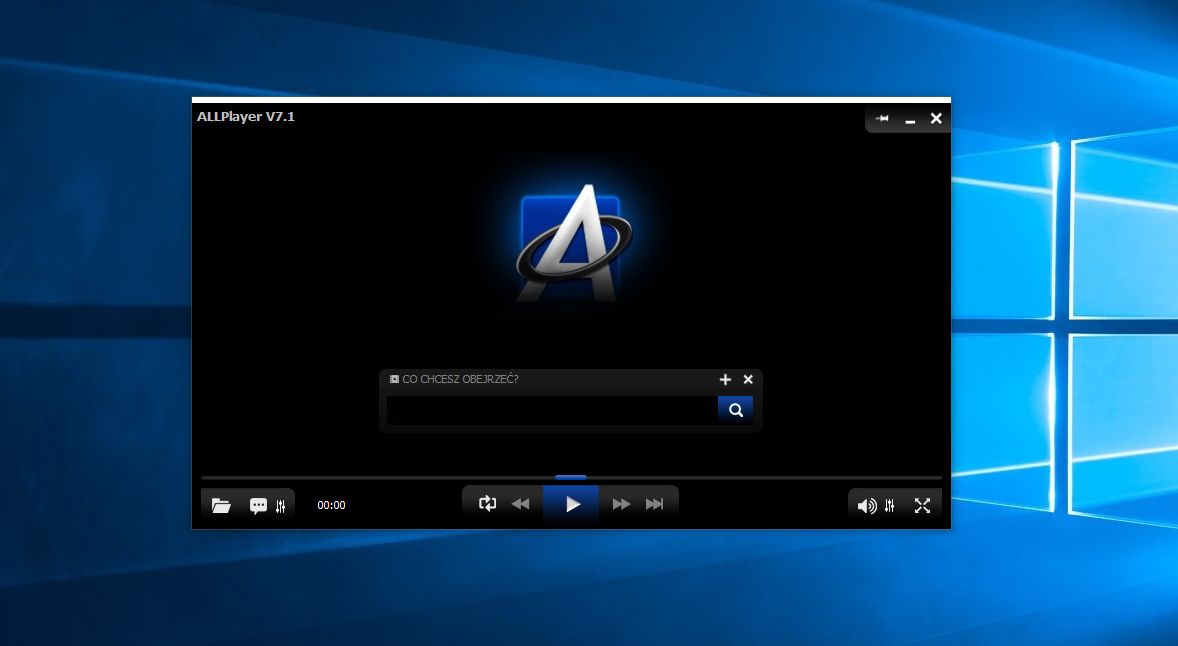The width and height of the screenshot is (1178, 646).
Task: Open a file with the folder icon
Action: pyautogui.click(x=221, y=505)
